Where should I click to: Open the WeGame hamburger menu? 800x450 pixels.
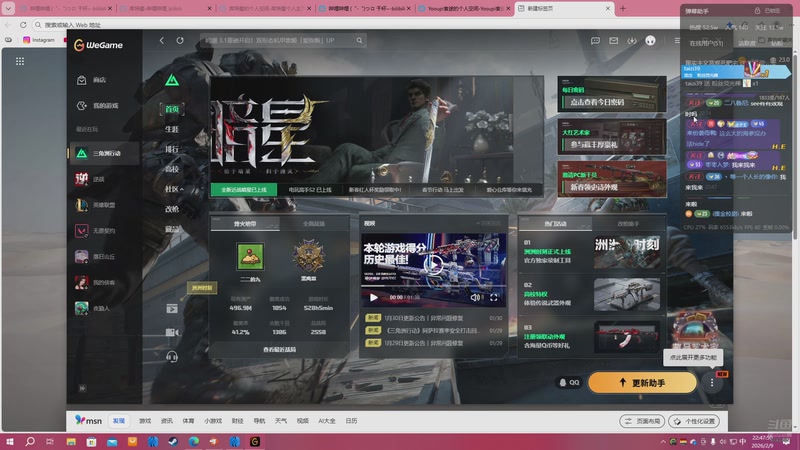[x=677, y=41]
